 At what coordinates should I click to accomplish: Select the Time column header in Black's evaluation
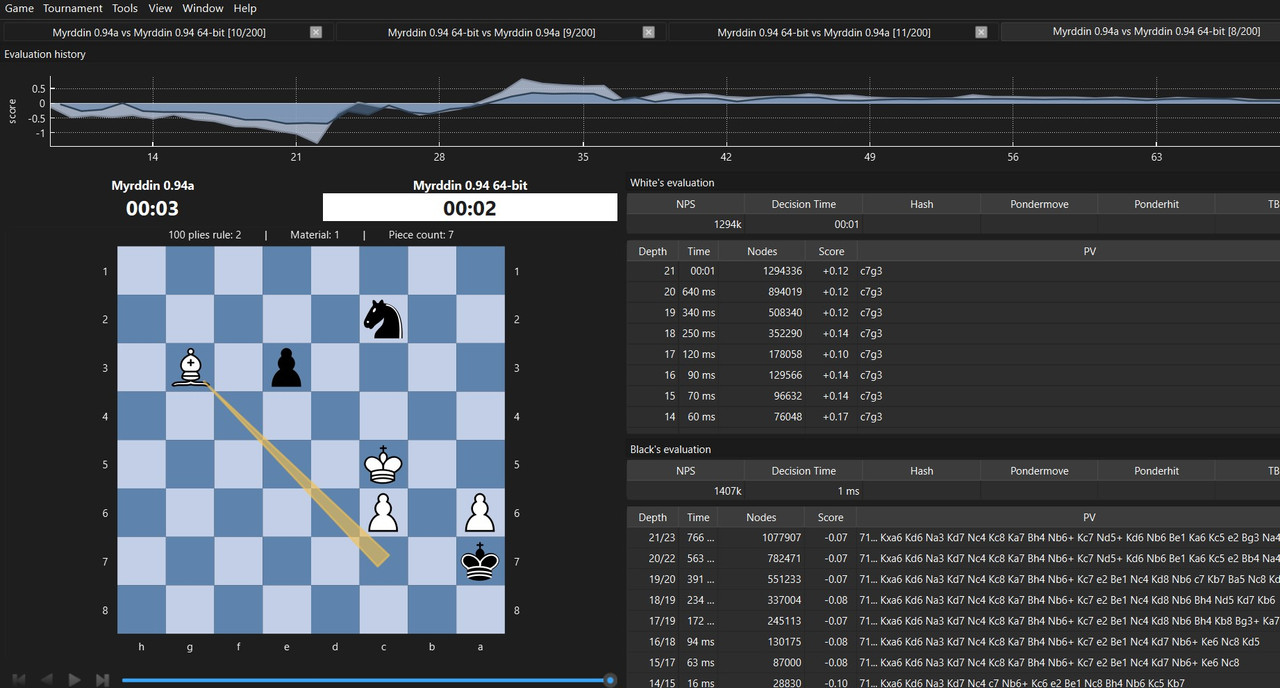click(x=699, y=517)
